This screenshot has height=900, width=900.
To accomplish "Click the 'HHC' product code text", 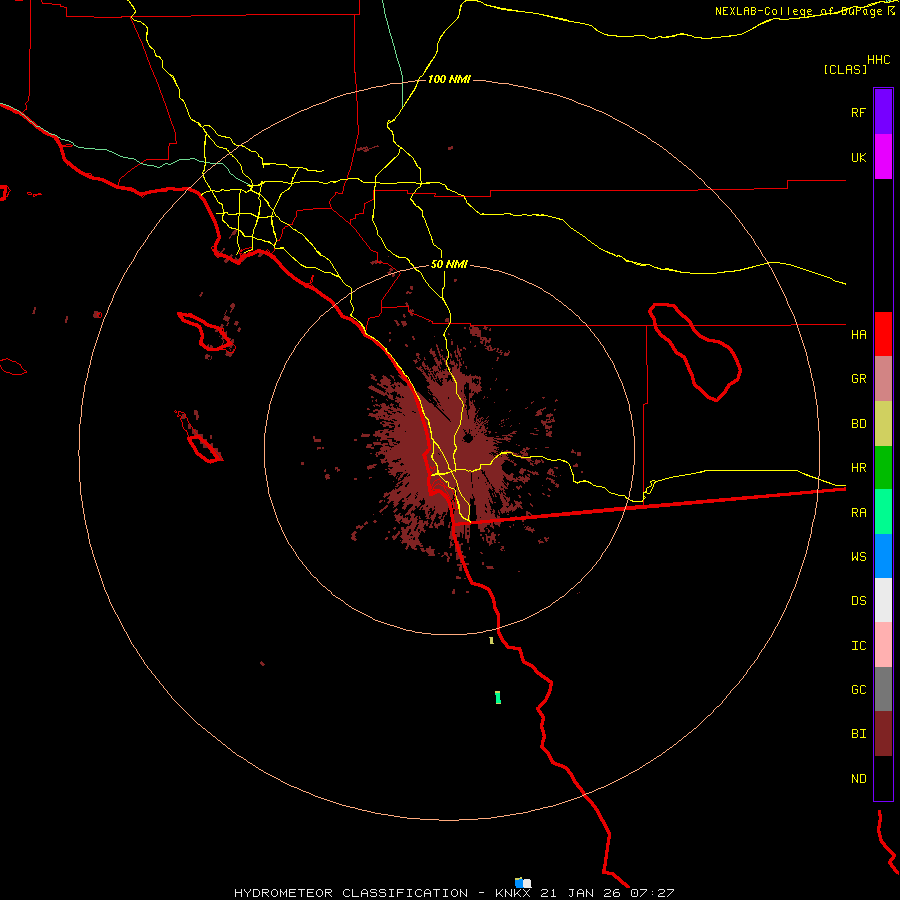I will pyautogui.click(x=879, y=60).
